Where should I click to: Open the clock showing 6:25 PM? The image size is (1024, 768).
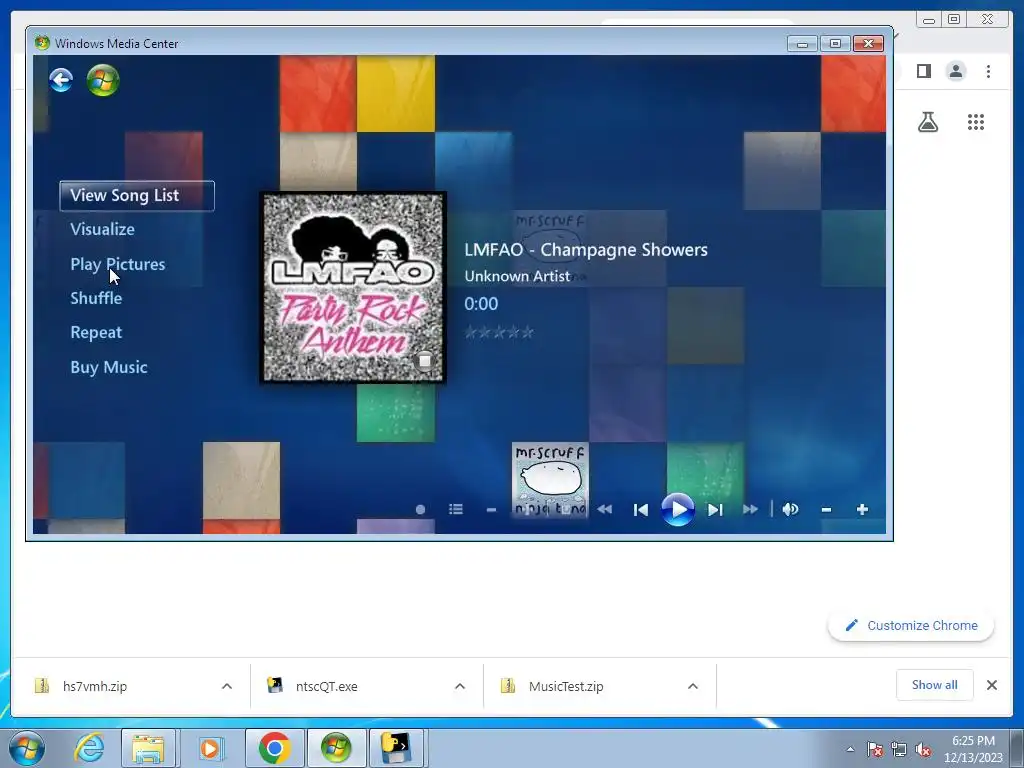pyautogui.click(x=973, y=749)
